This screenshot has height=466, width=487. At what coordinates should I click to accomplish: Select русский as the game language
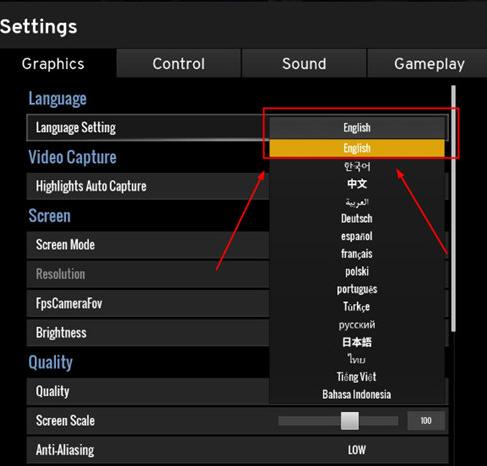[357, 324]
